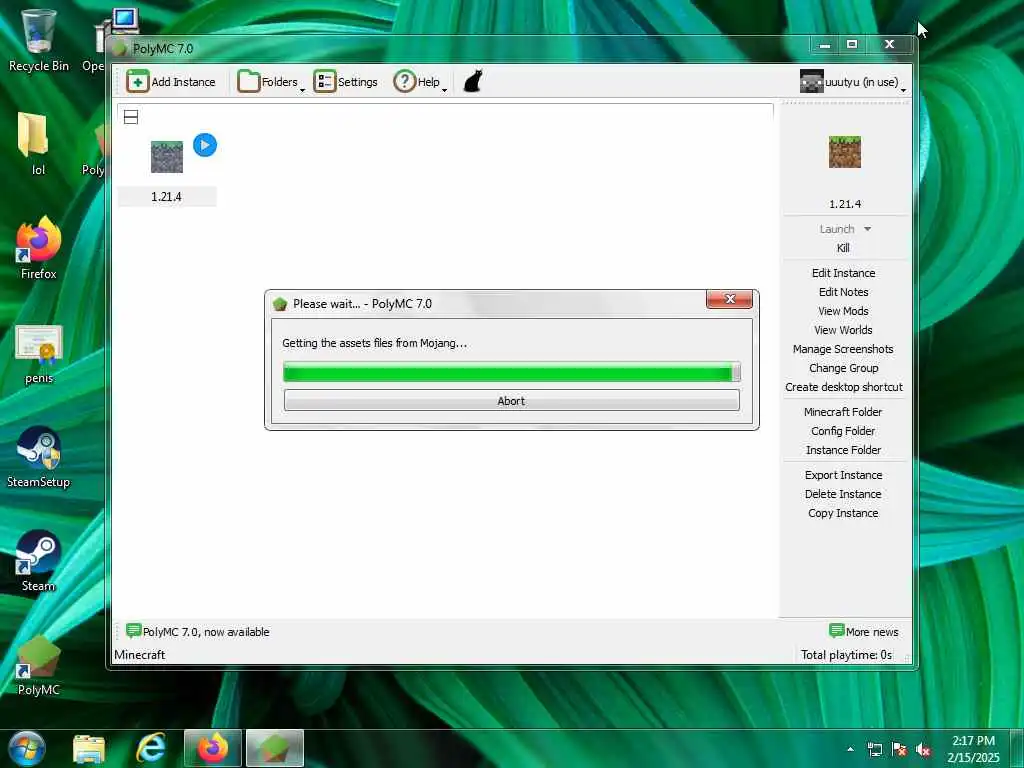Click Copy Instance
The height and width of the screenshot is (768, 1024).
click(x=843, y=513)
